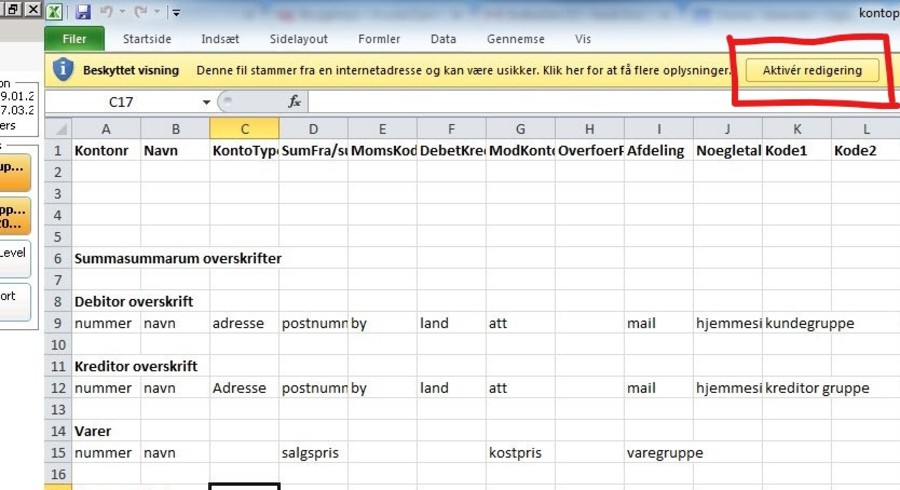Screen dimensions: 900x490
Task: Click the Aktivér redigering button
Action: click(x=812, y=71)
